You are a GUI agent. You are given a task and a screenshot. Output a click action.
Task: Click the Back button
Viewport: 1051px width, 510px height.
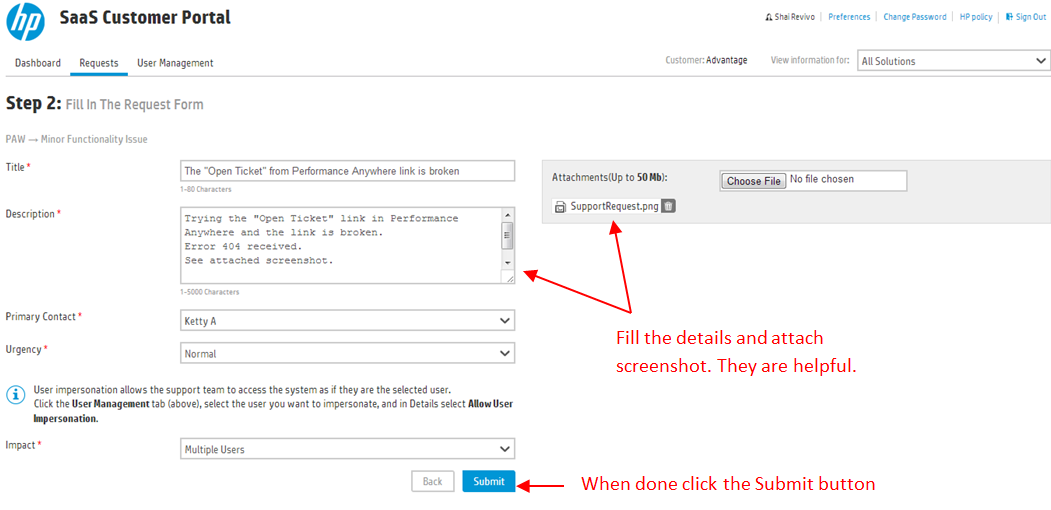(x=432, y=481)
